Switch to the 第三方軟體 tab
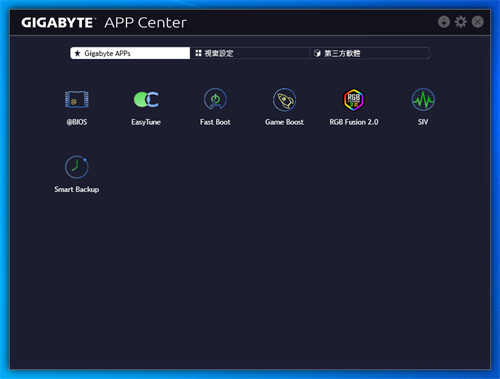 tap(369, 53)
